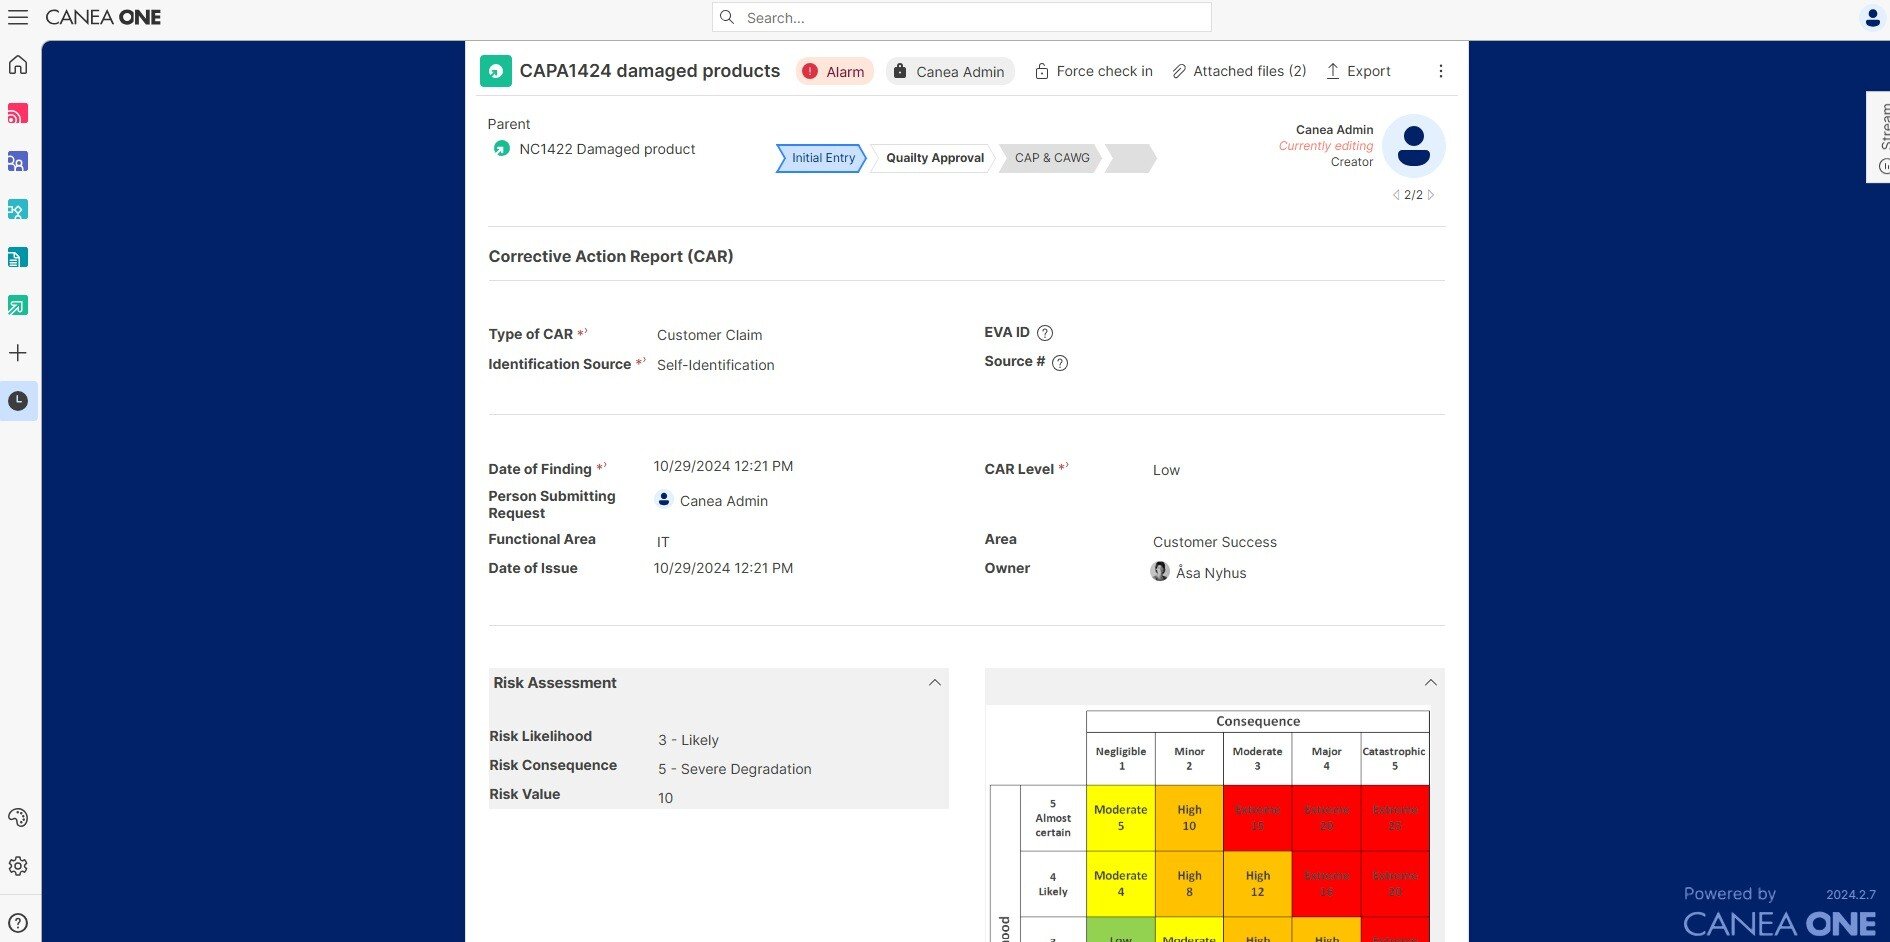Click the green launch arrow module icon
This screenshot has width=1890, height=942.
point(17,305)
